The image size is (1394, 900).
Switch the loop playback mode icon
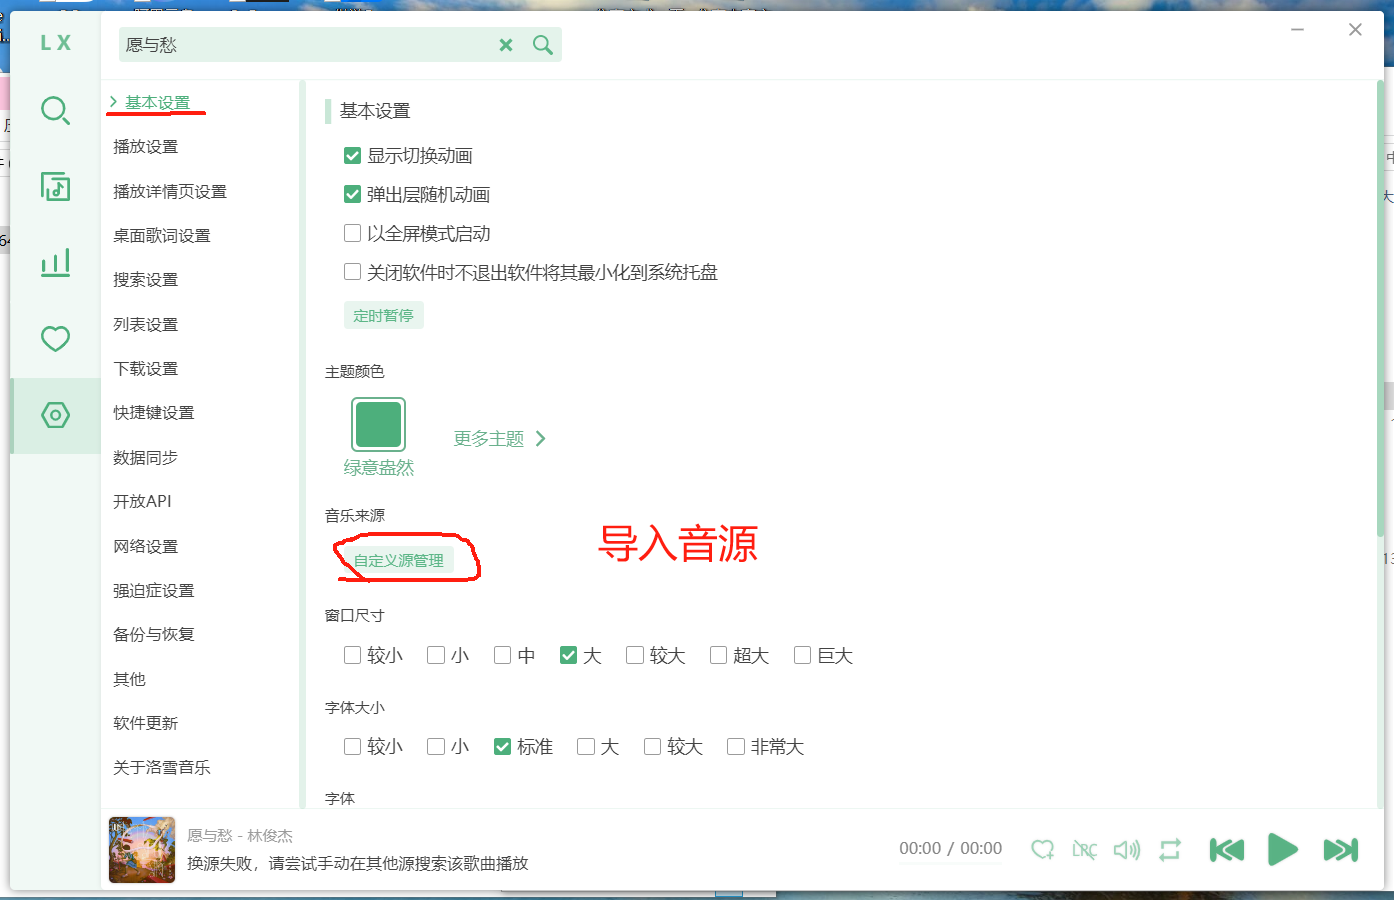point(1170,850)
